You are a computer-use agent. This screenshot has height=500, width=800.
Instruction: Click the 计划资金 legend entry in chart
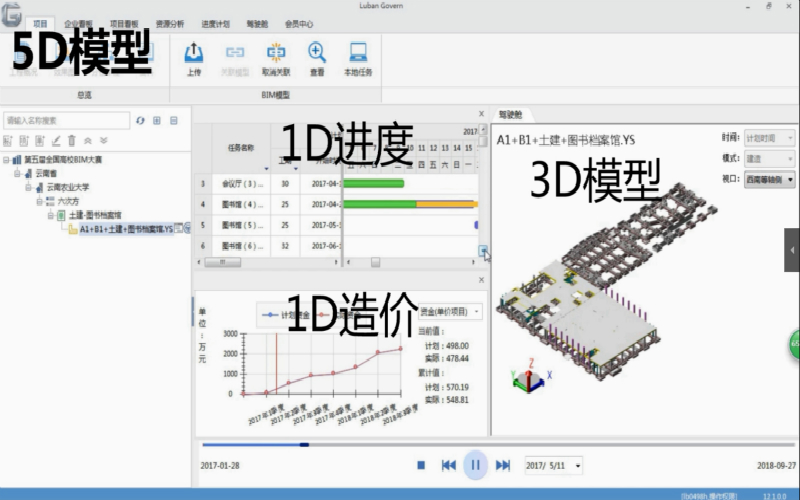286,315
